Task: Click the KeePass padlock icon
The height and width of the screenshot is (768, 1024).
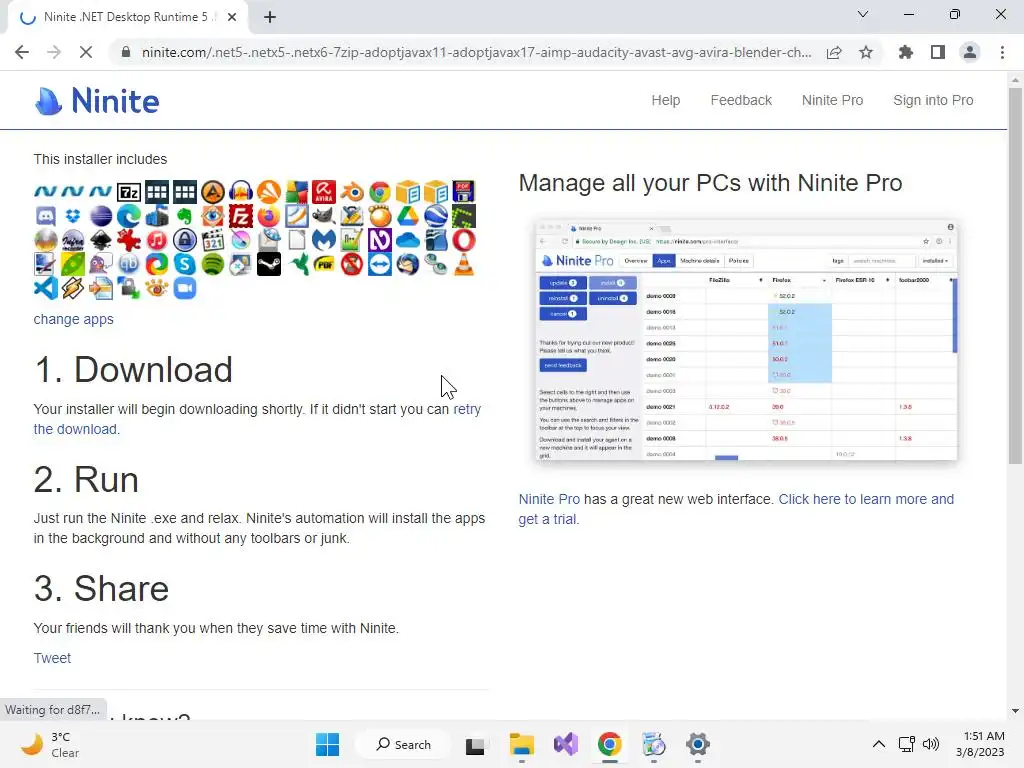Action: coord(185,240)
